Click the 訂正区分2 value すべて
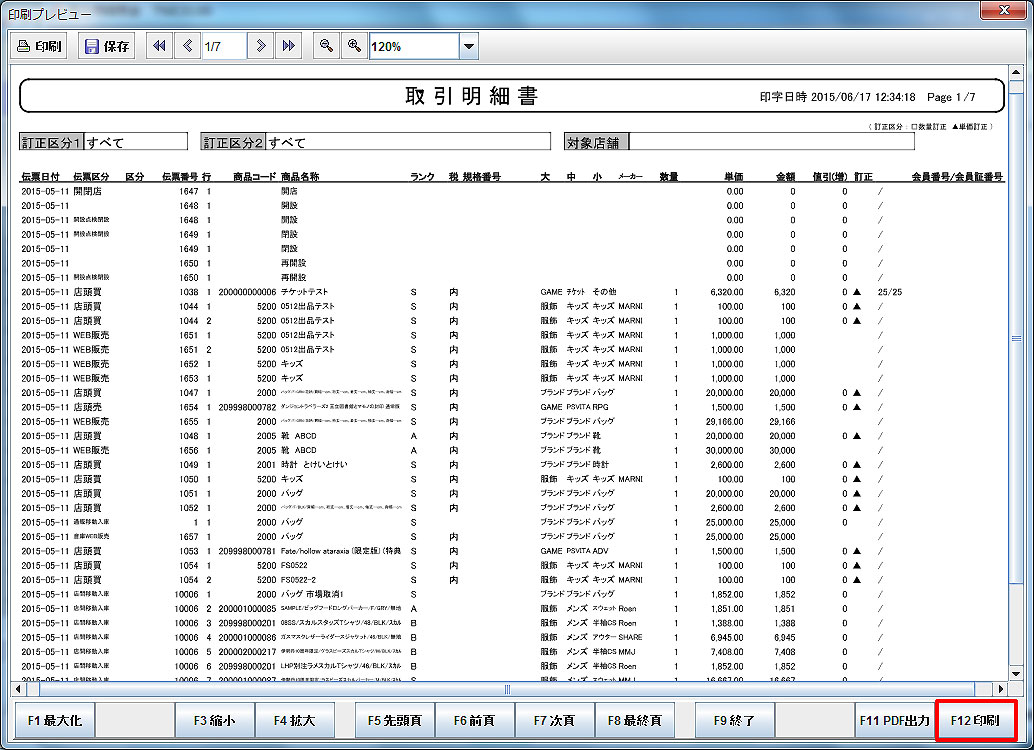This screenshot has height=750, width=1034. 287,142
